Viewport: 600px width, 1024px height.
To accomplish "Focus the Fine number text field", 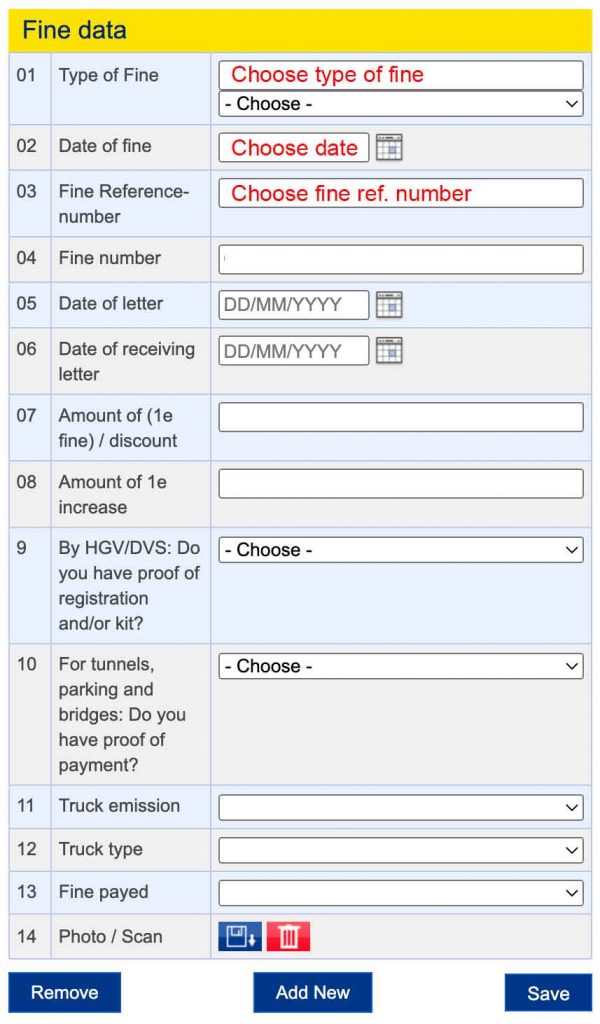I will pos(400,259).
